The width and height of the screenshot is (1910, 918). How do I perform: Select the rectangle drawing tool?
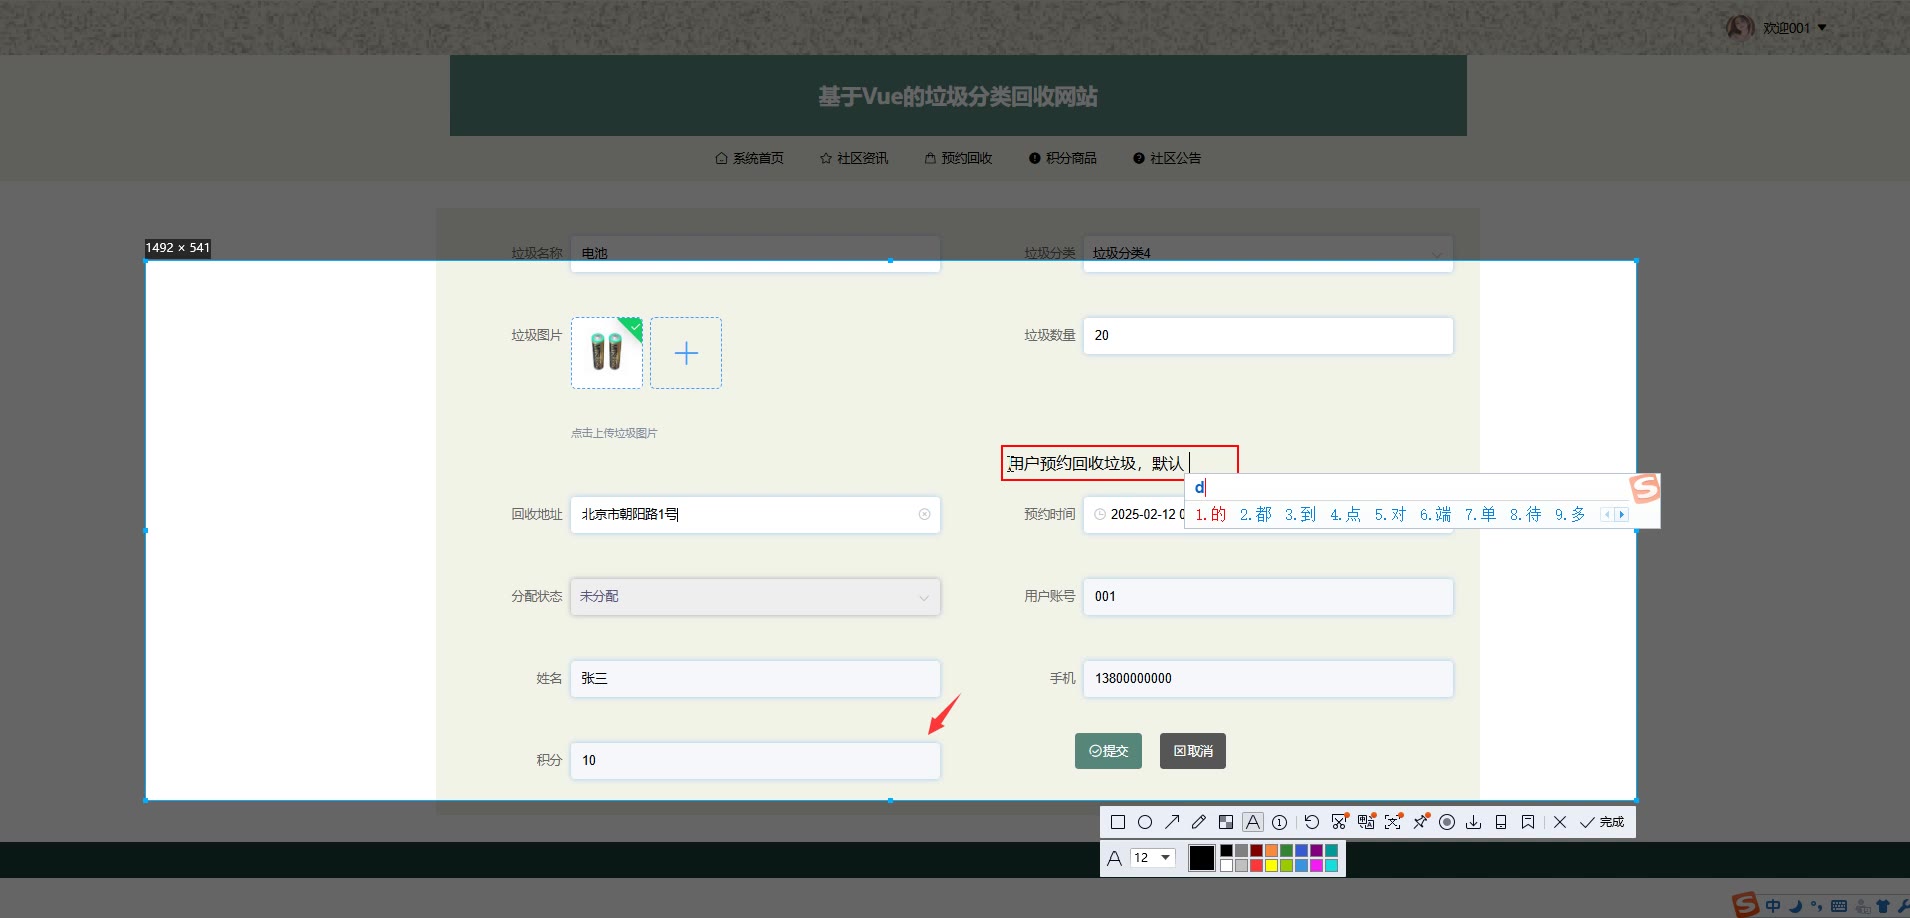pyautogui.click(x=1118, y=822)
